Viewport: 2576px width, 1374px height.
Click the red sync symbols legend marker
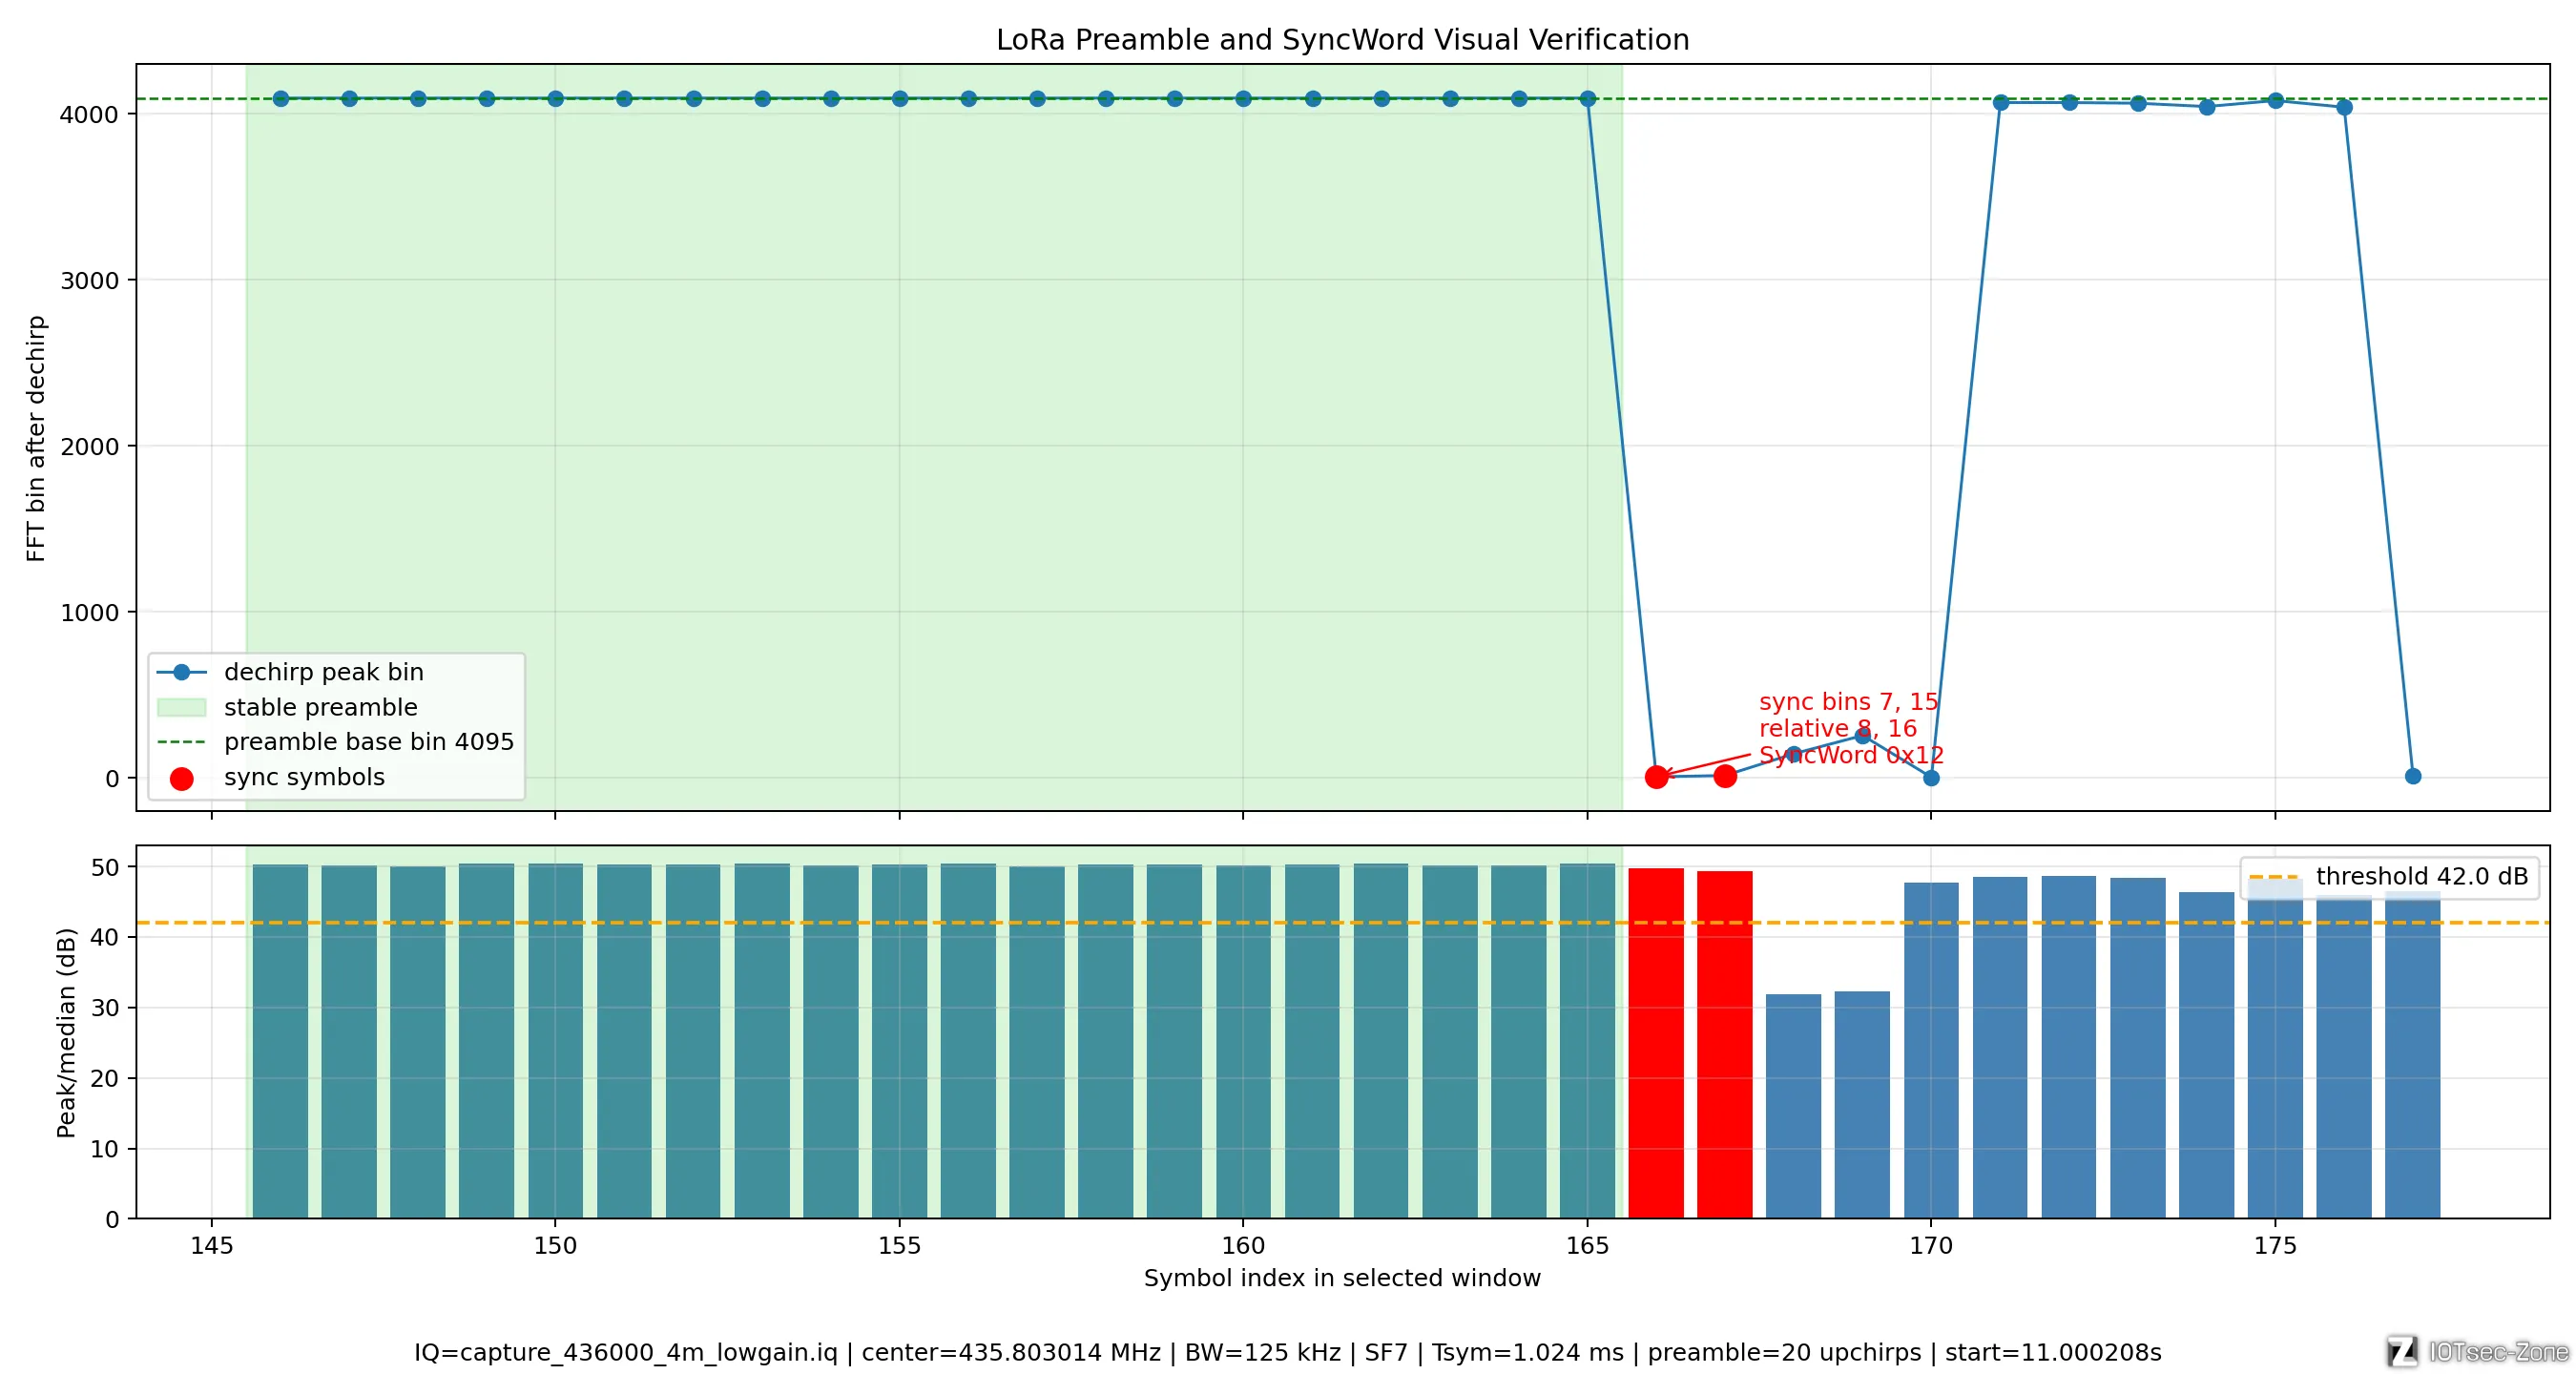(x=181, y=778)
